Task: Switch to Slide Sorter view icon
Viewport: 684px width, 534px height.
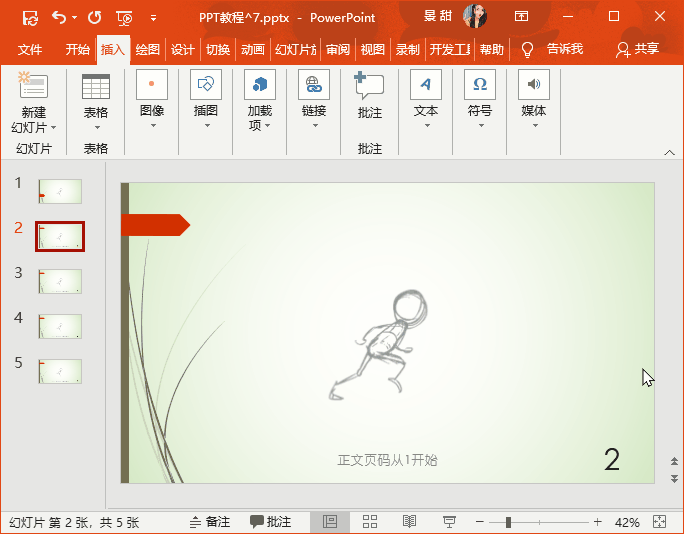Action: [x=370, y=522]
